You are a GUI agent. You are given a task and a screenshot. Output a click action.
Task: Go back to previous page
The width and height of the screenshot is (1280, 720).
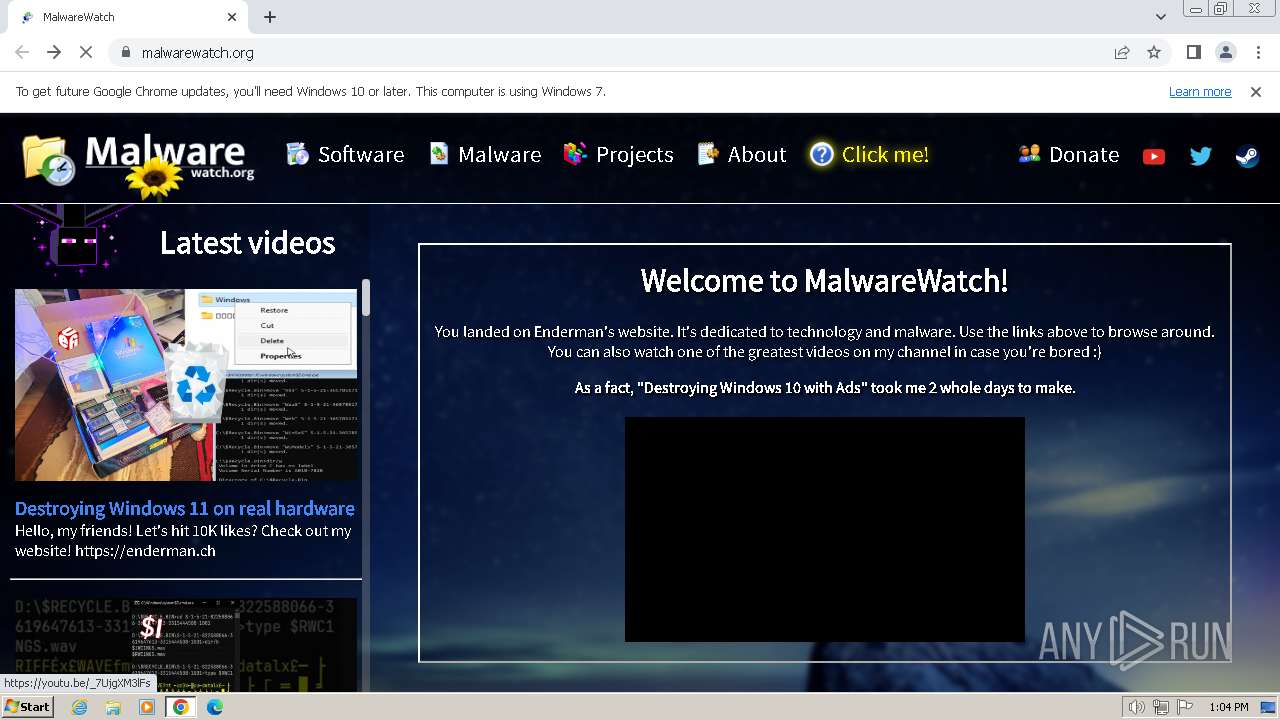(x=22, y=52)
